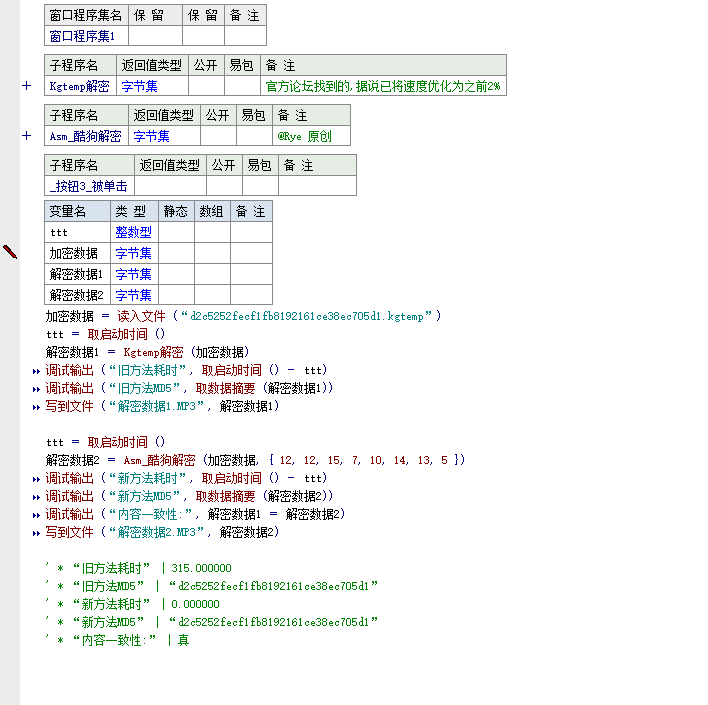Click arrow marker beside 调试输出 "新方法耗时" line
Image resolution: width=708 pixels, height=705 pixels.
point(36,479)
